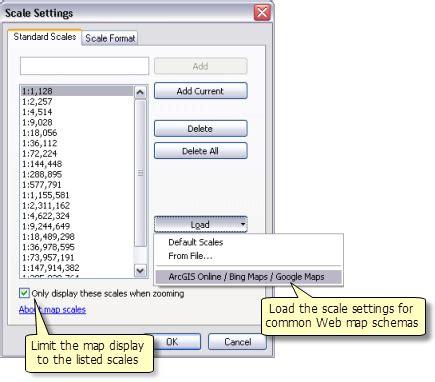435x382 pixels.
Task: Close the Scale Settings dialog
Action: (x=262, y=13)
